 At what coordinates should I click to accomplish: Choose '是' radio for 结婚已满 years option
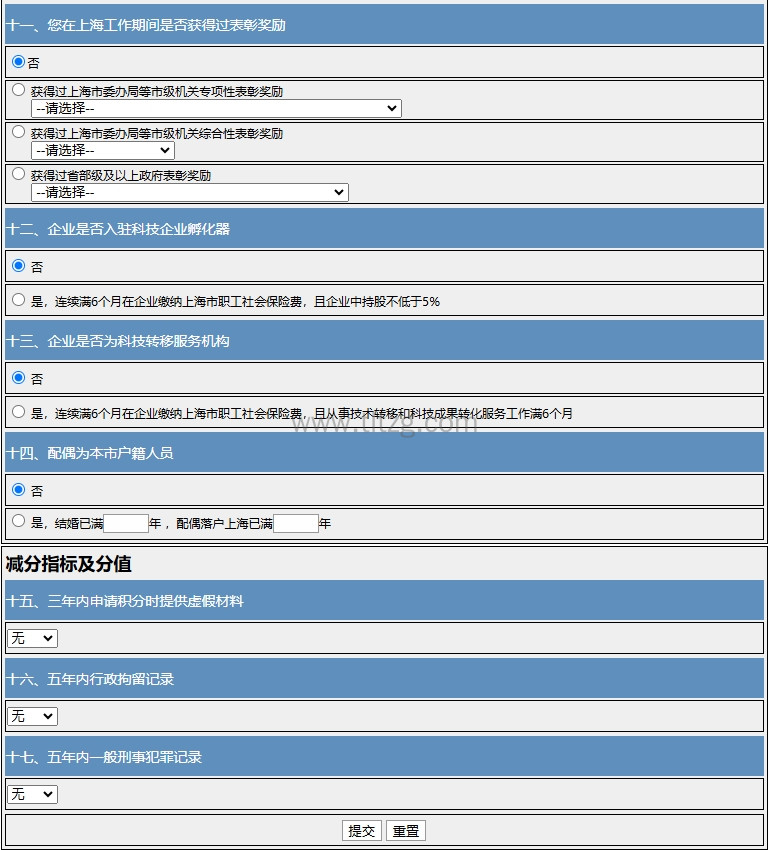[x=18, y=522]
